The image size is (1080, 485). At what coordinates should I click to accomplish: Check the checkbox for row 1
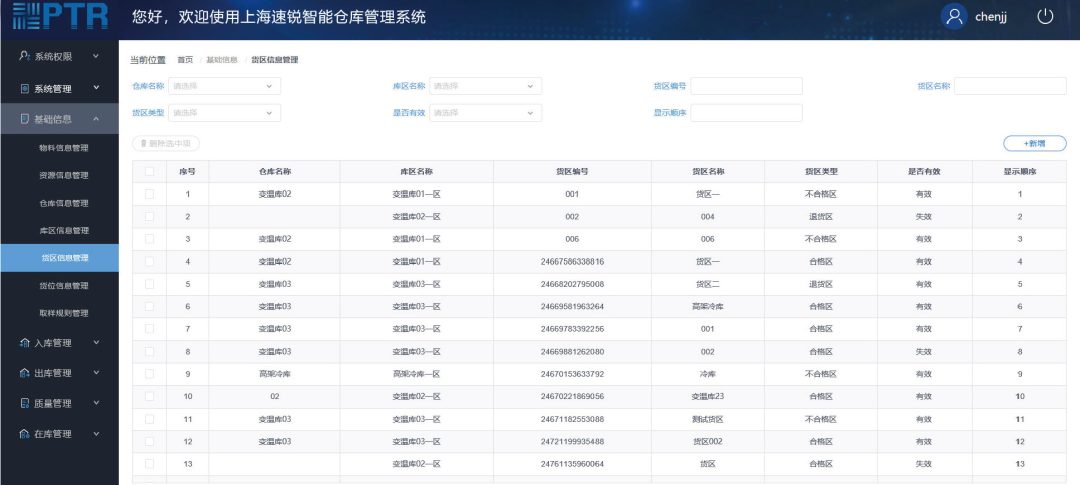(149, 194)
